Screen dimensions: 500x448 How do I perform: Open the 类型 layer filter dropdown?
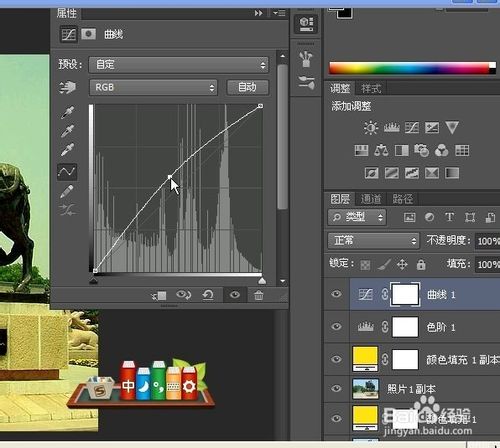point(357,218)
